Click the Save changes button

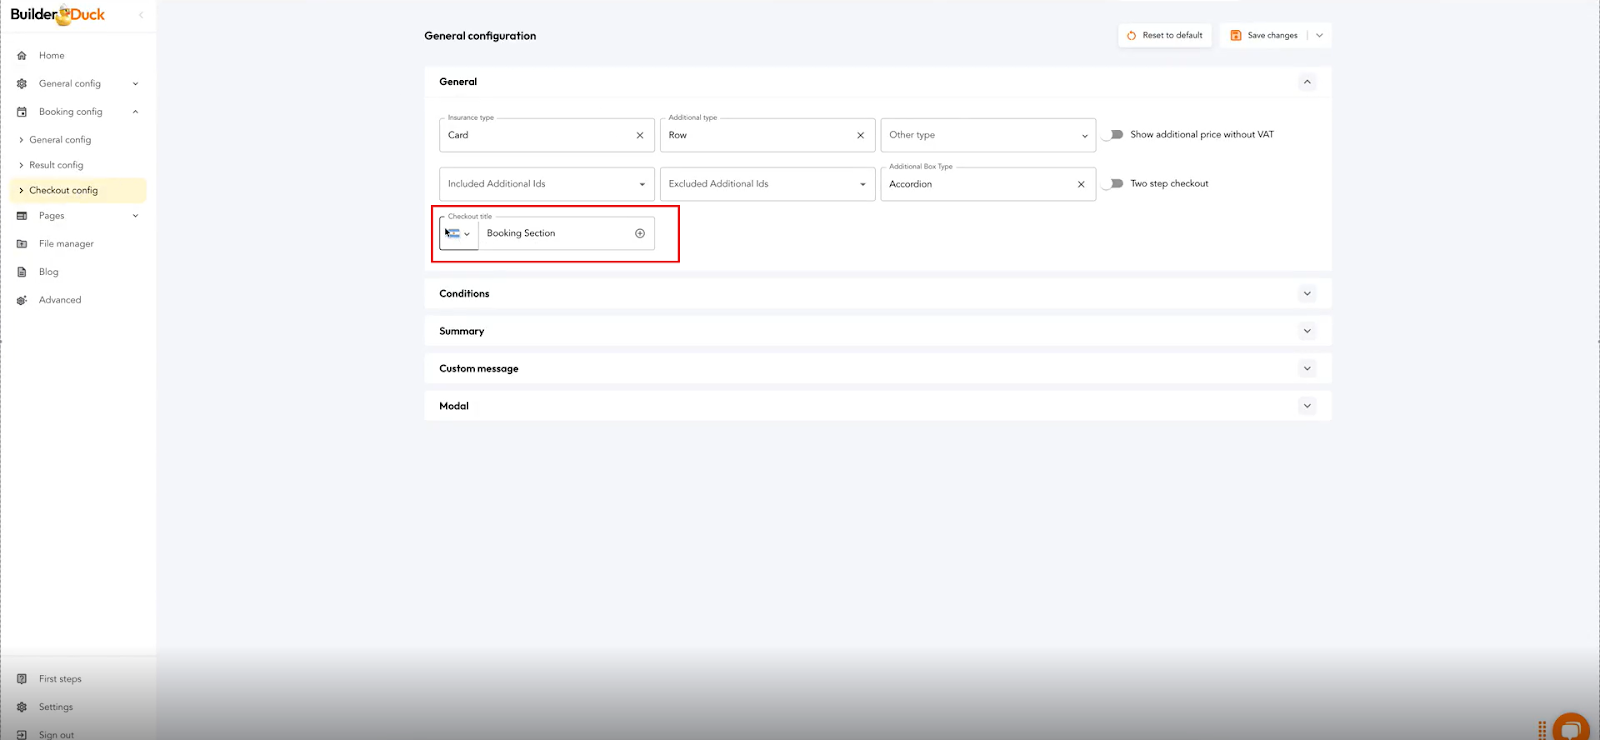pyautogui.click(x=1264, y=35)
